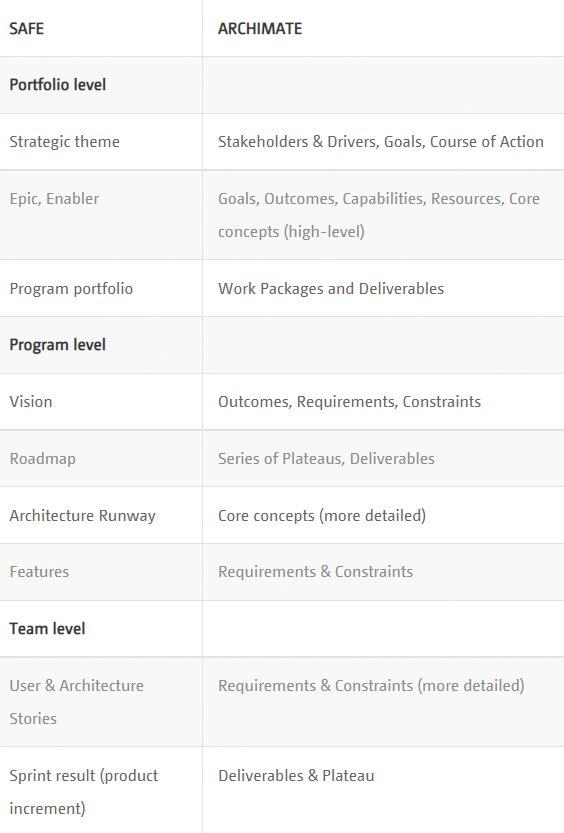Select the Roadmap cell
Screen dimensions: 564x833
[101, 458]
